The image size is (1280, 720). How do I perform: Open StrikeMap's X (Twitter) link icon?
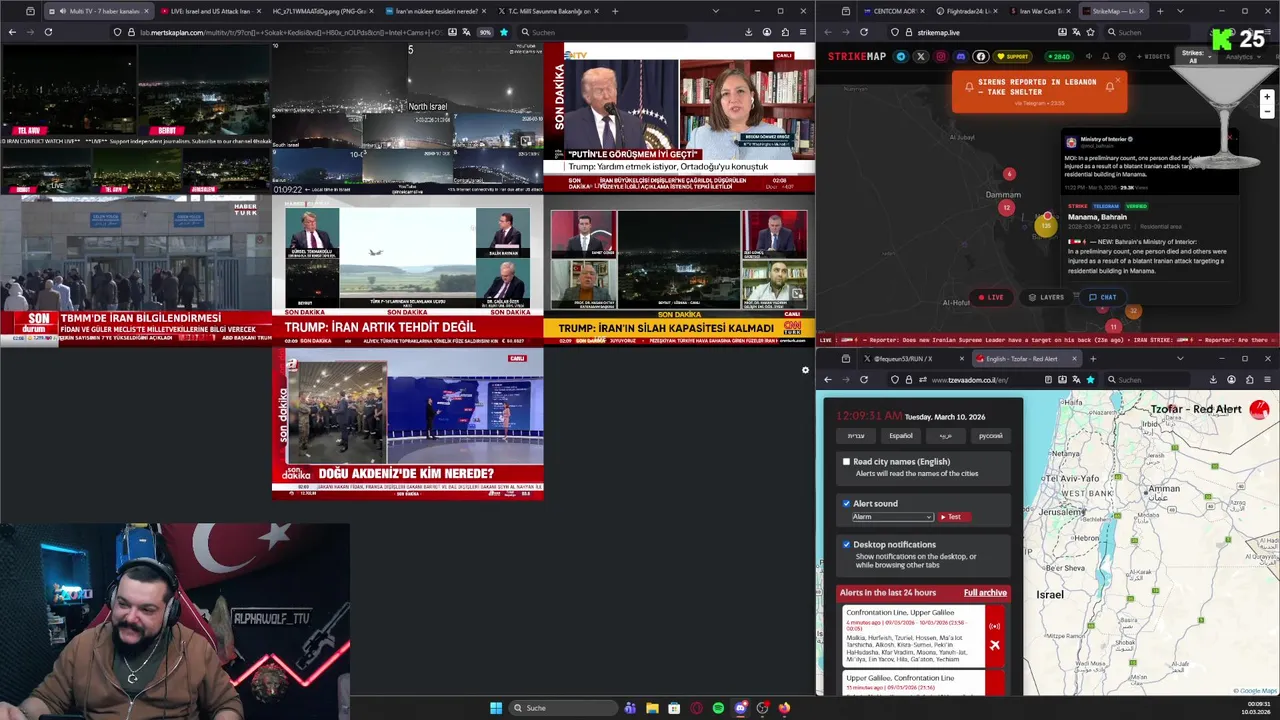[x=921, y=56]
